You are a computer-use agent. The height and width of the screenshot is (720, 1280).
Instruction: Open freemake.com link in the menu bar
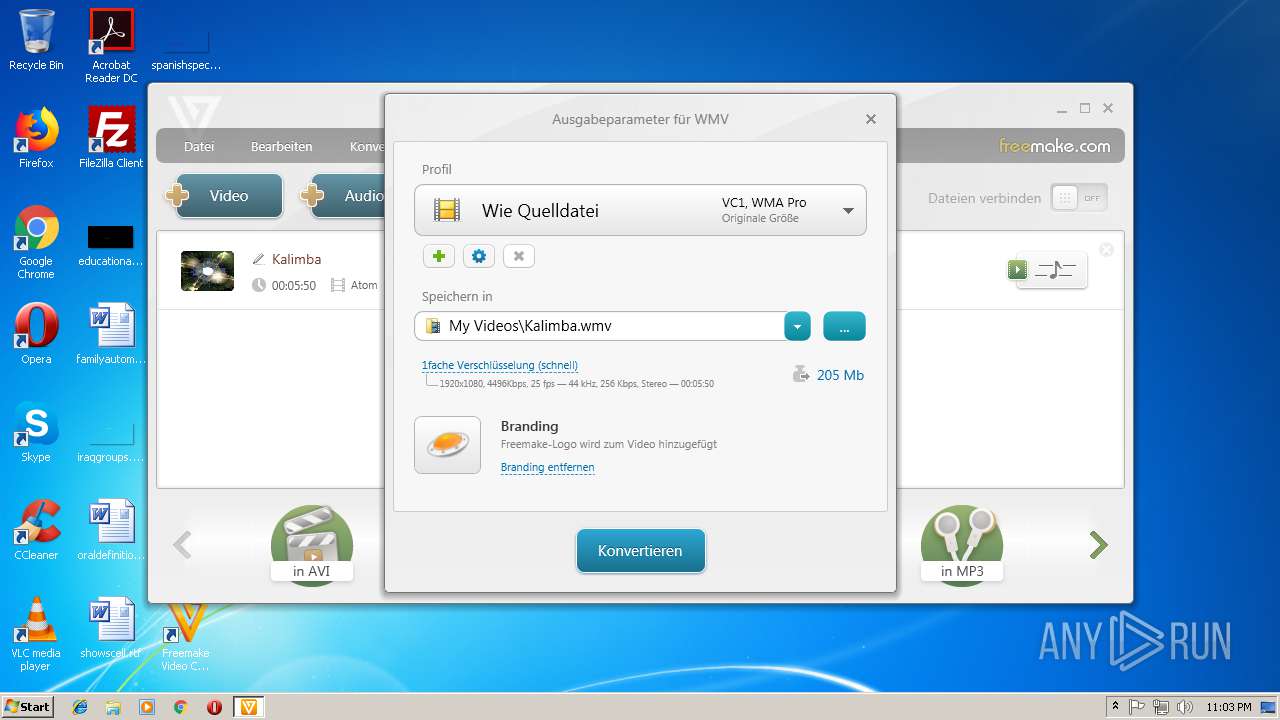coord(1055,146)
